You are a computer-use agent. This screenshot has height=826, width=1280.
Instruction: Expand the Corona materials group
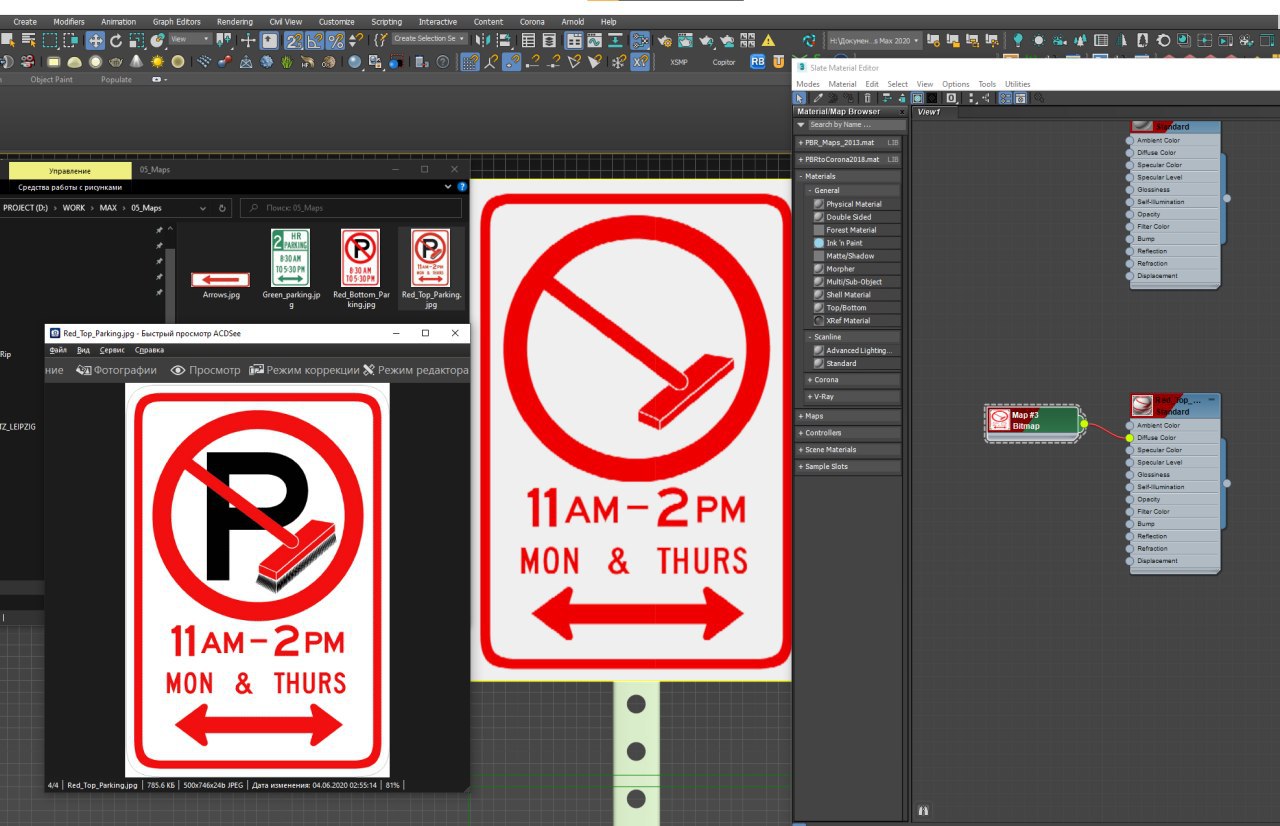point(852,380)
